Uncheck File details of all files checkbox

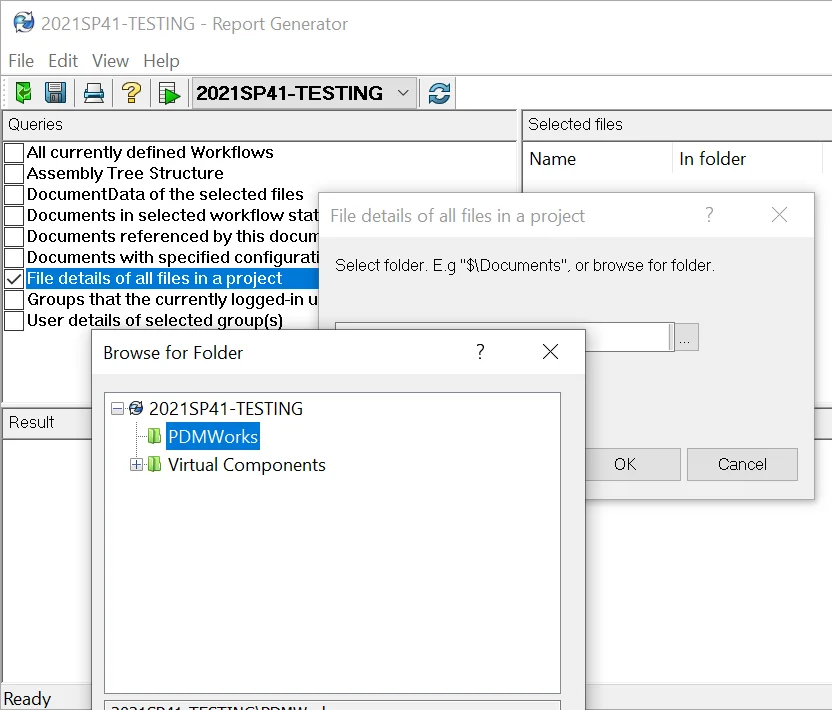coord(14,279)
